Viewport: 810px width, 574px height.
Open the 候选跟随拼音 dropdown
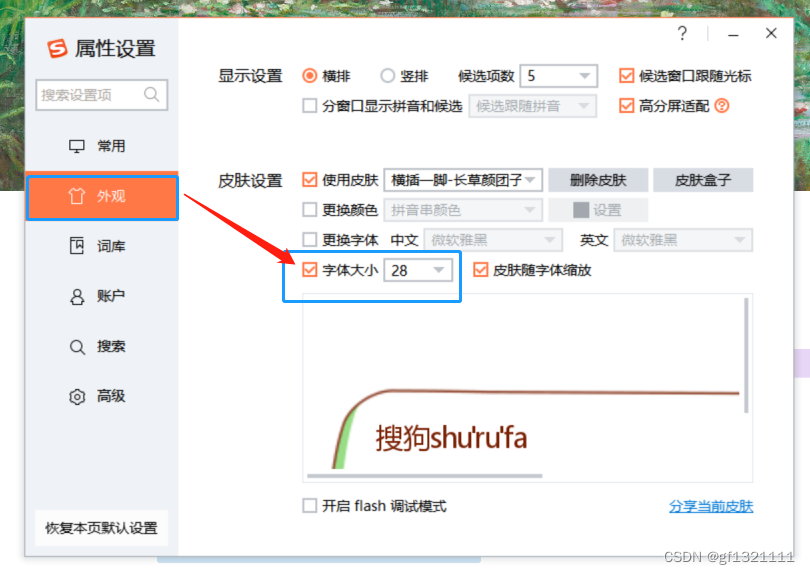coord(533,106)
